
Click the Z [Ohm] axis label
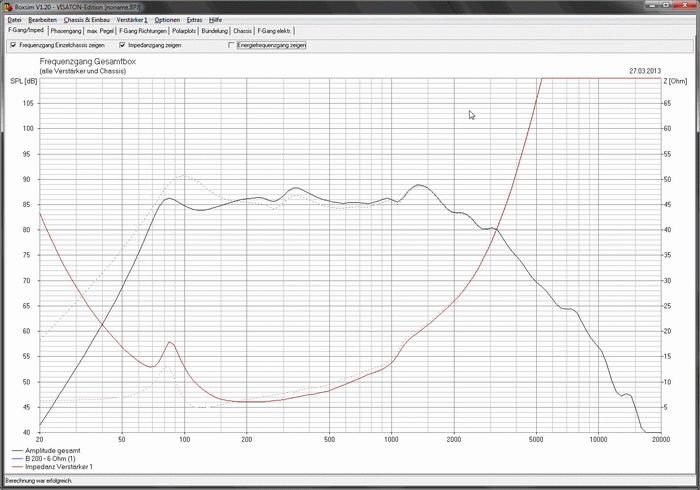click(675, 81)
